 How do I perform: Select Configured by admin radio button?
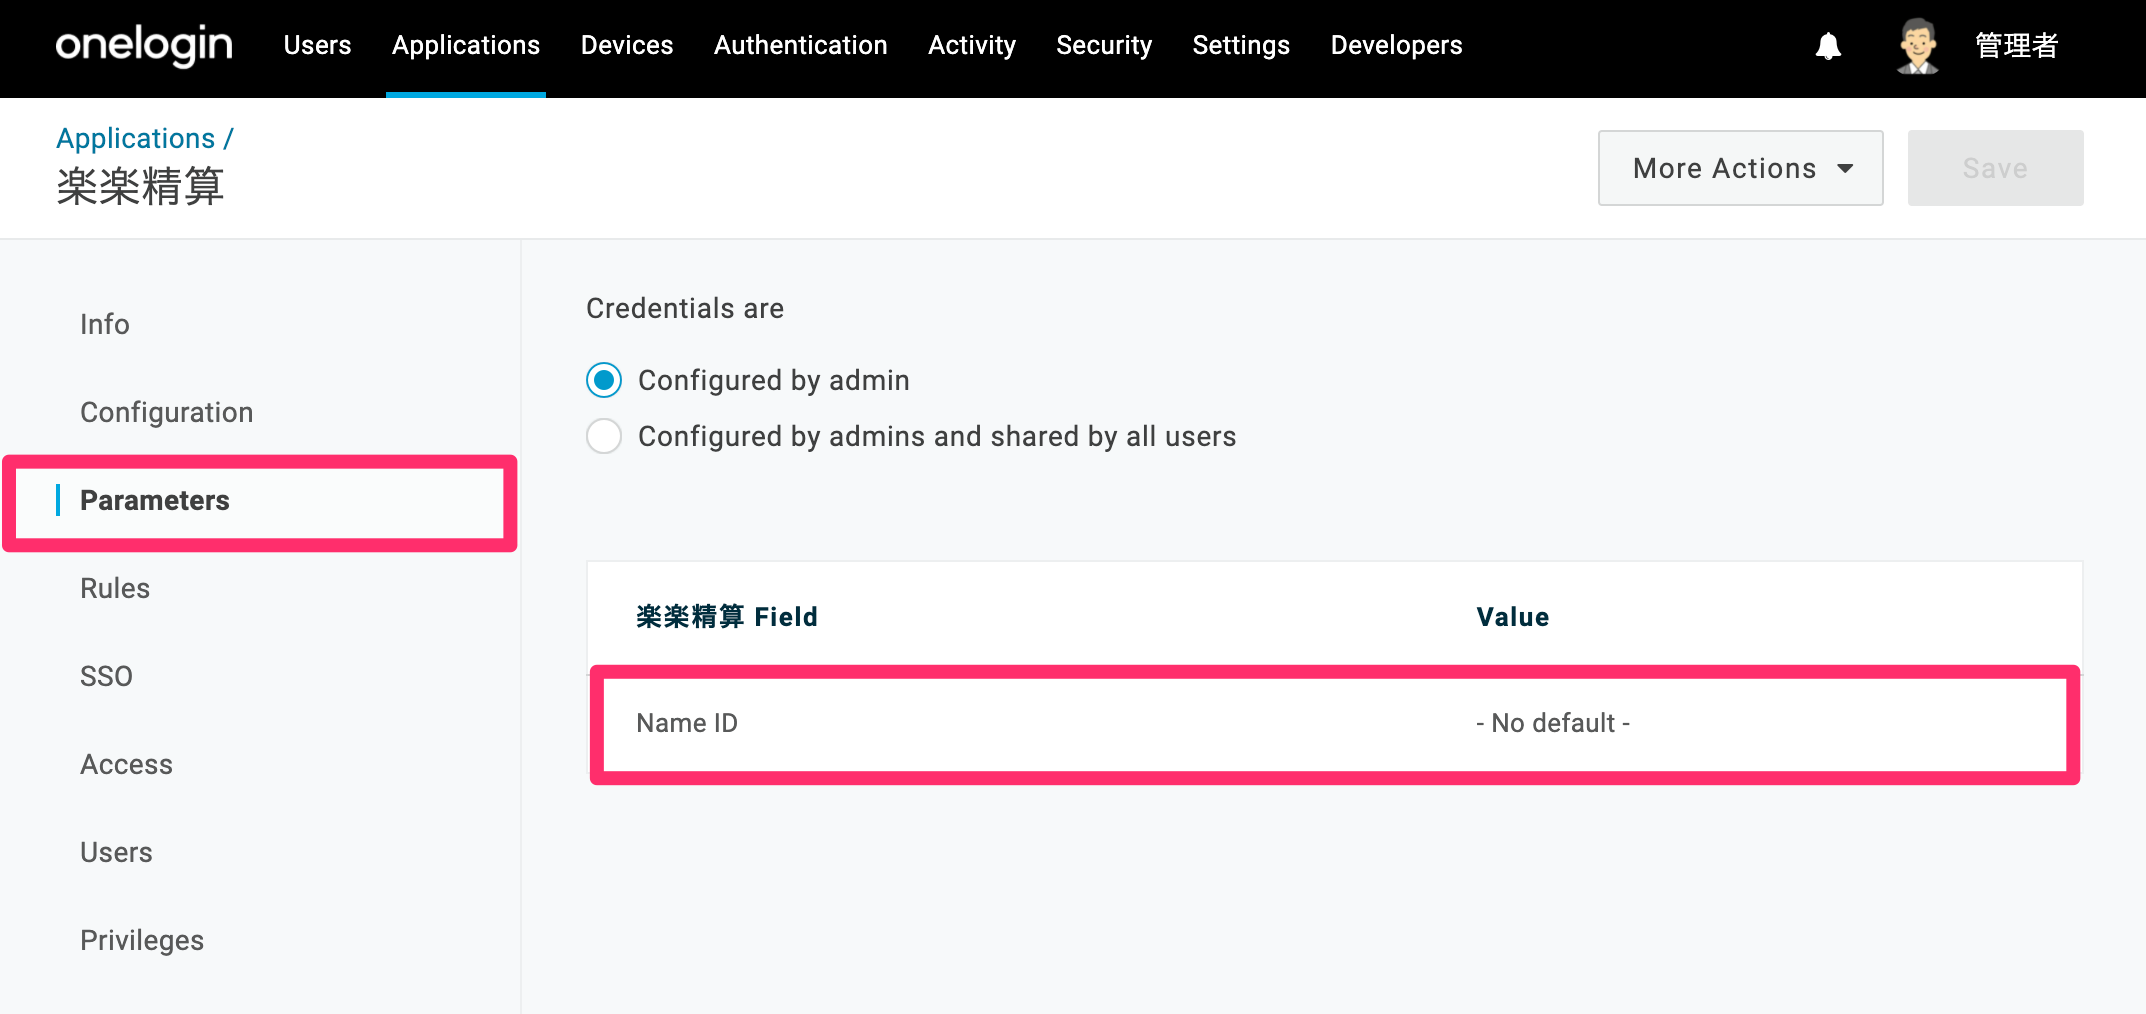pos(604,380)
